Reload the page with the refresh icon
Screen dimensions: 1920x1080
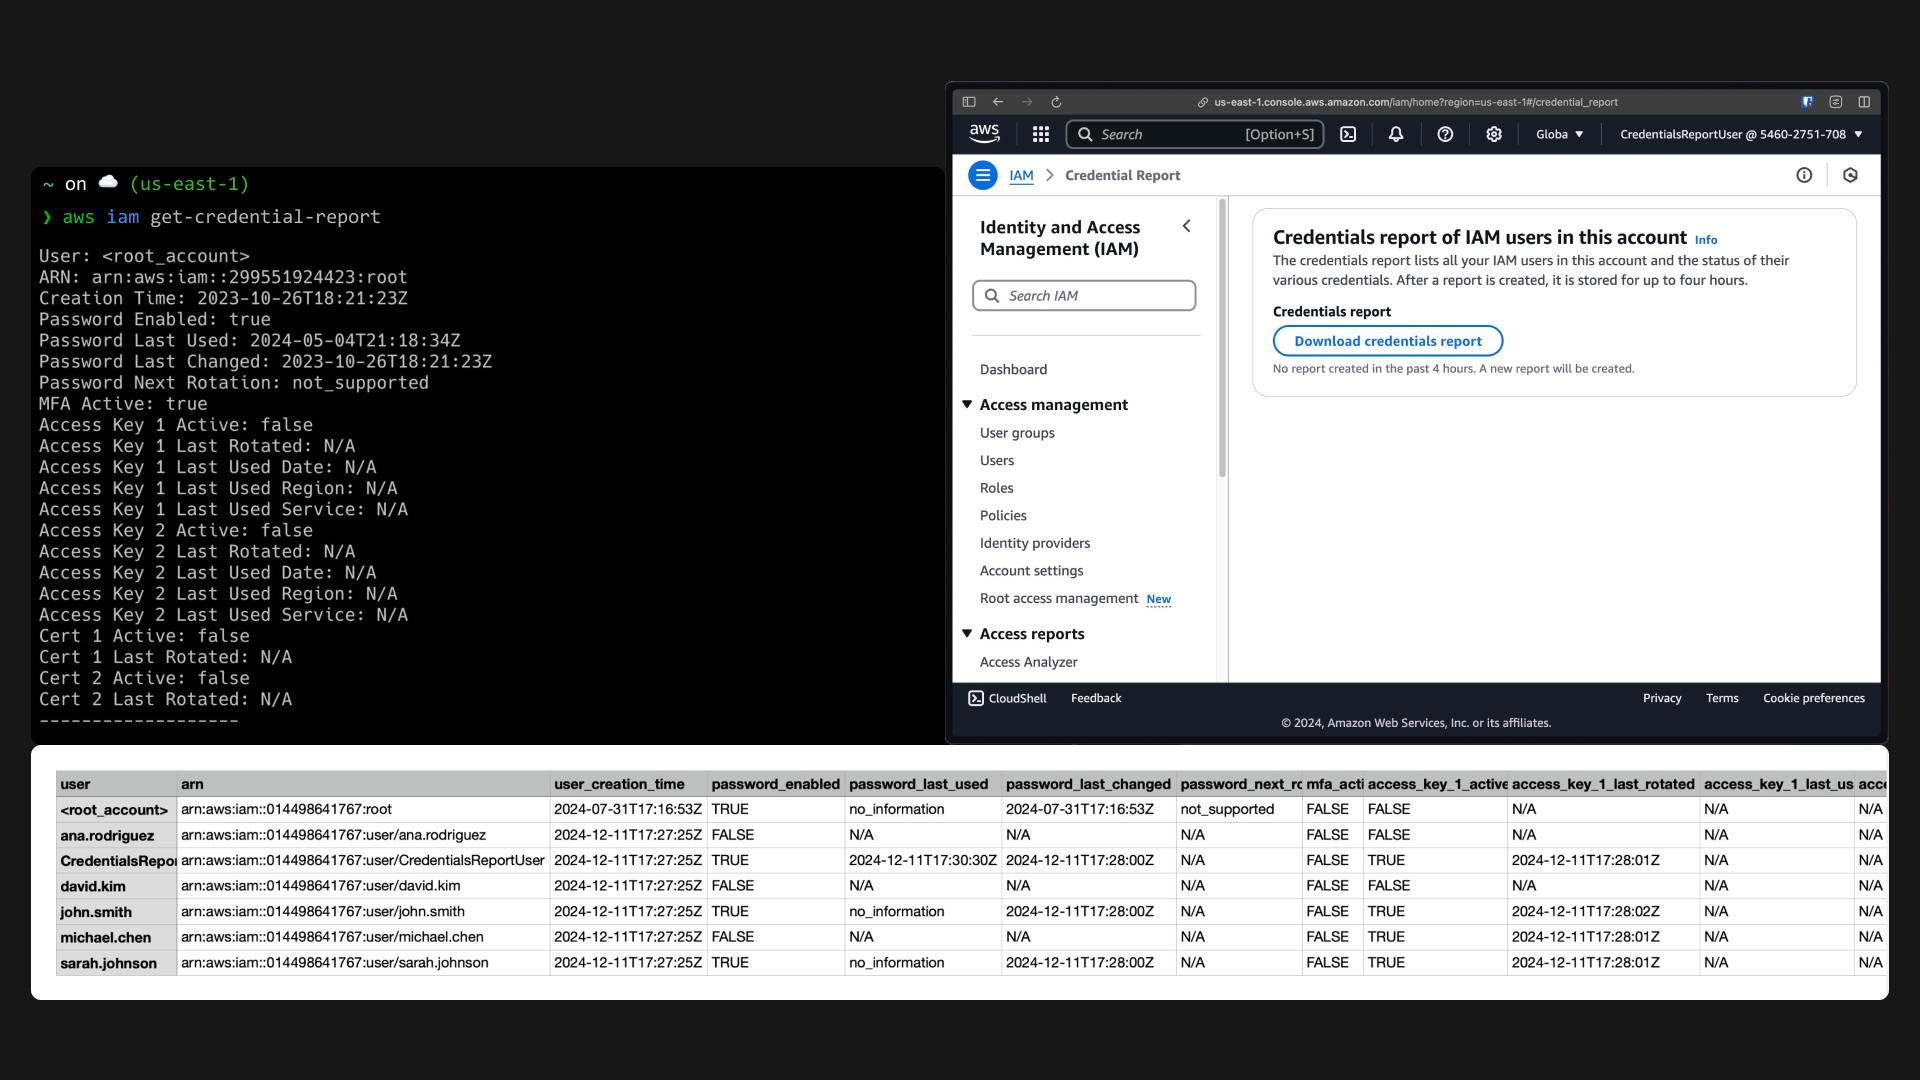[x=1056, y=102]
